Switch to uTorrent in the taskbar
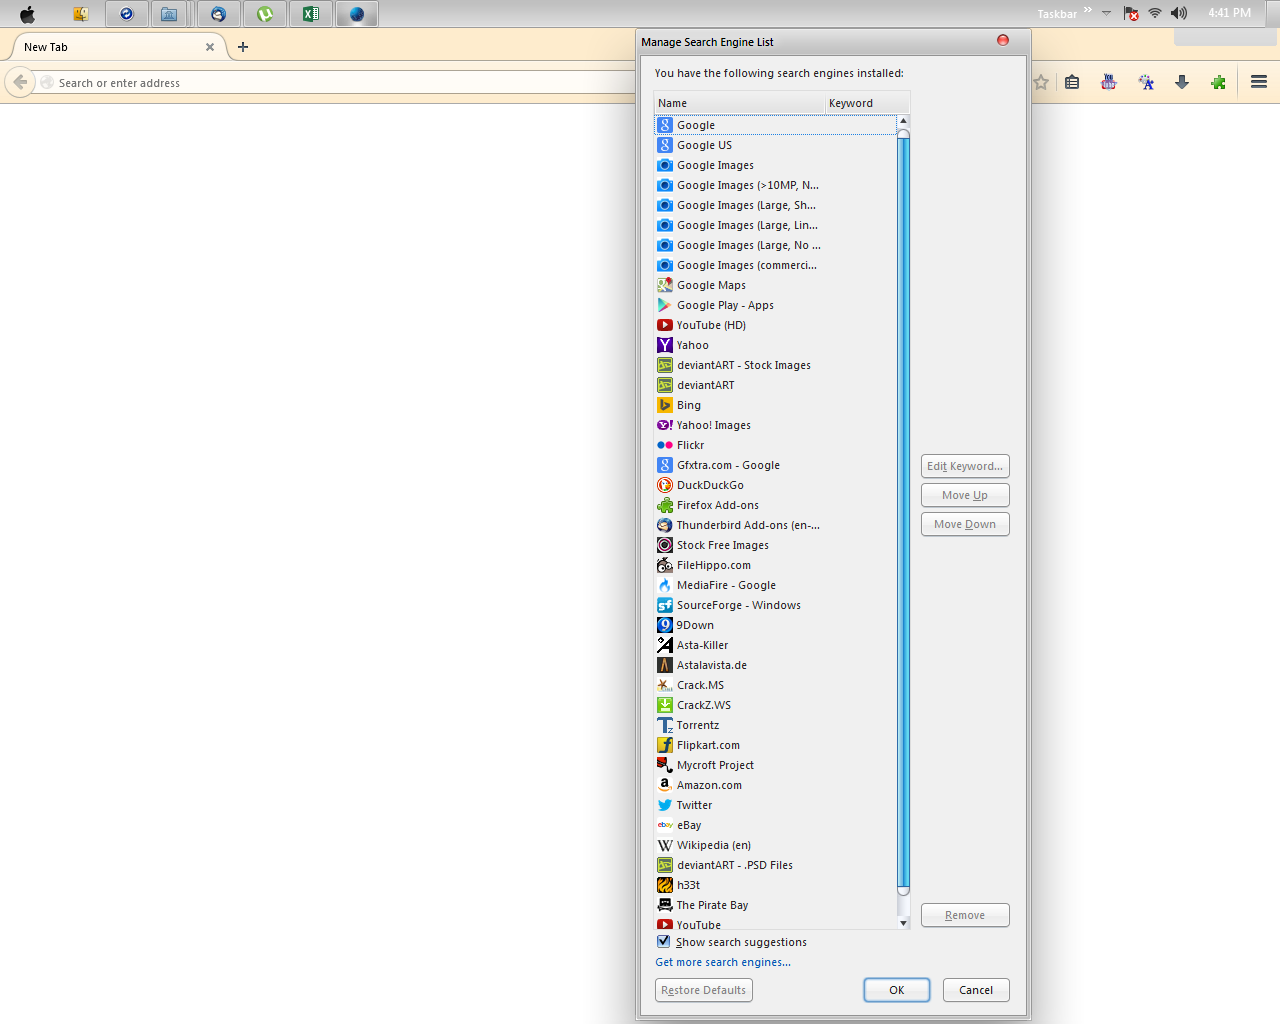The height and width of the screenshot is (1024, 1280). [265, 14]
